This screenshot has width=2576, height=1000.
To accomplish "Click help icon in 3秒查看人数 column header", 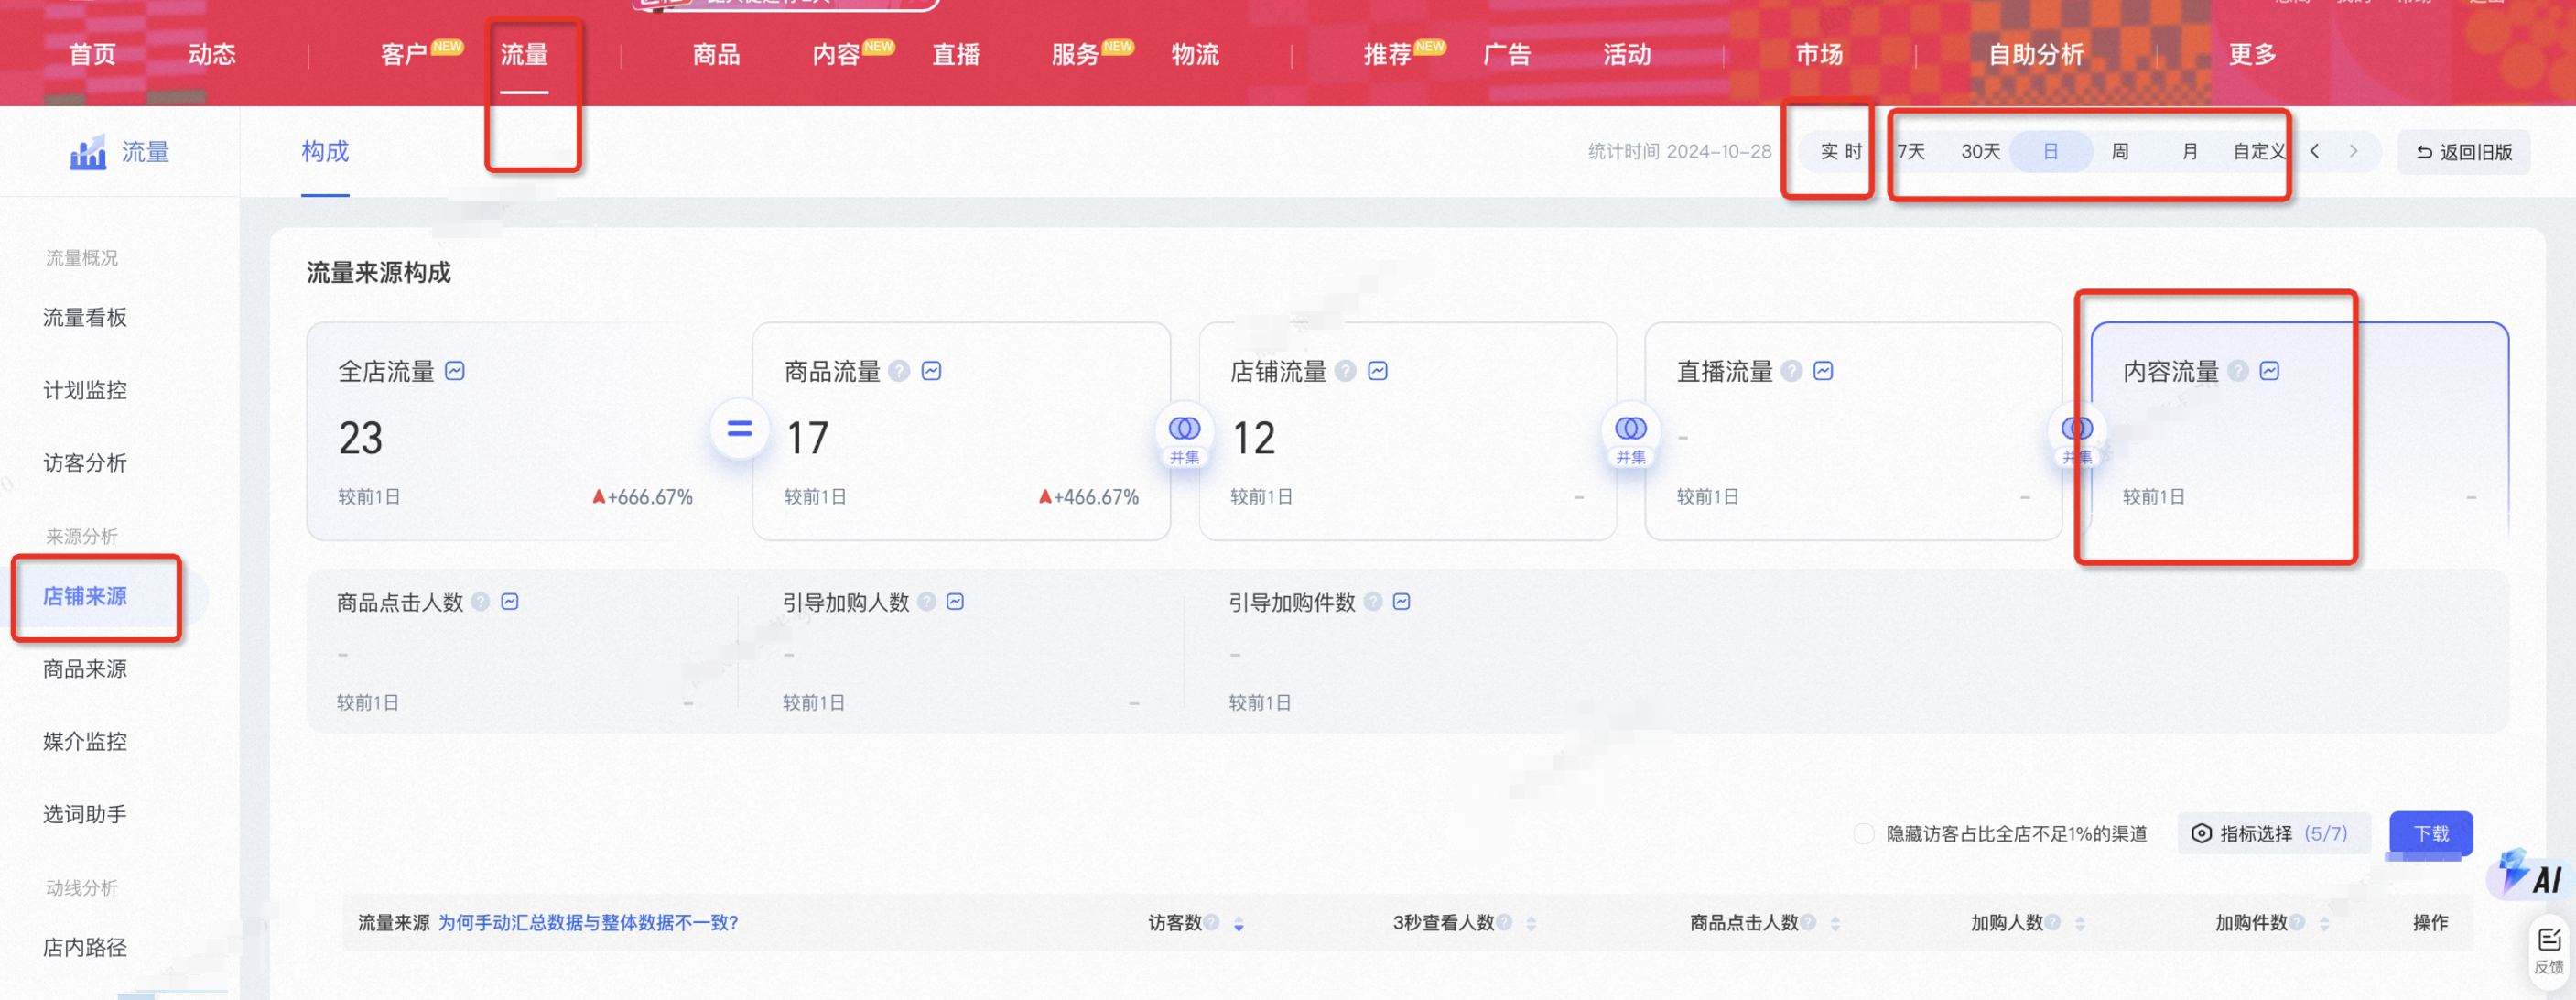I will coord(1504,922).
